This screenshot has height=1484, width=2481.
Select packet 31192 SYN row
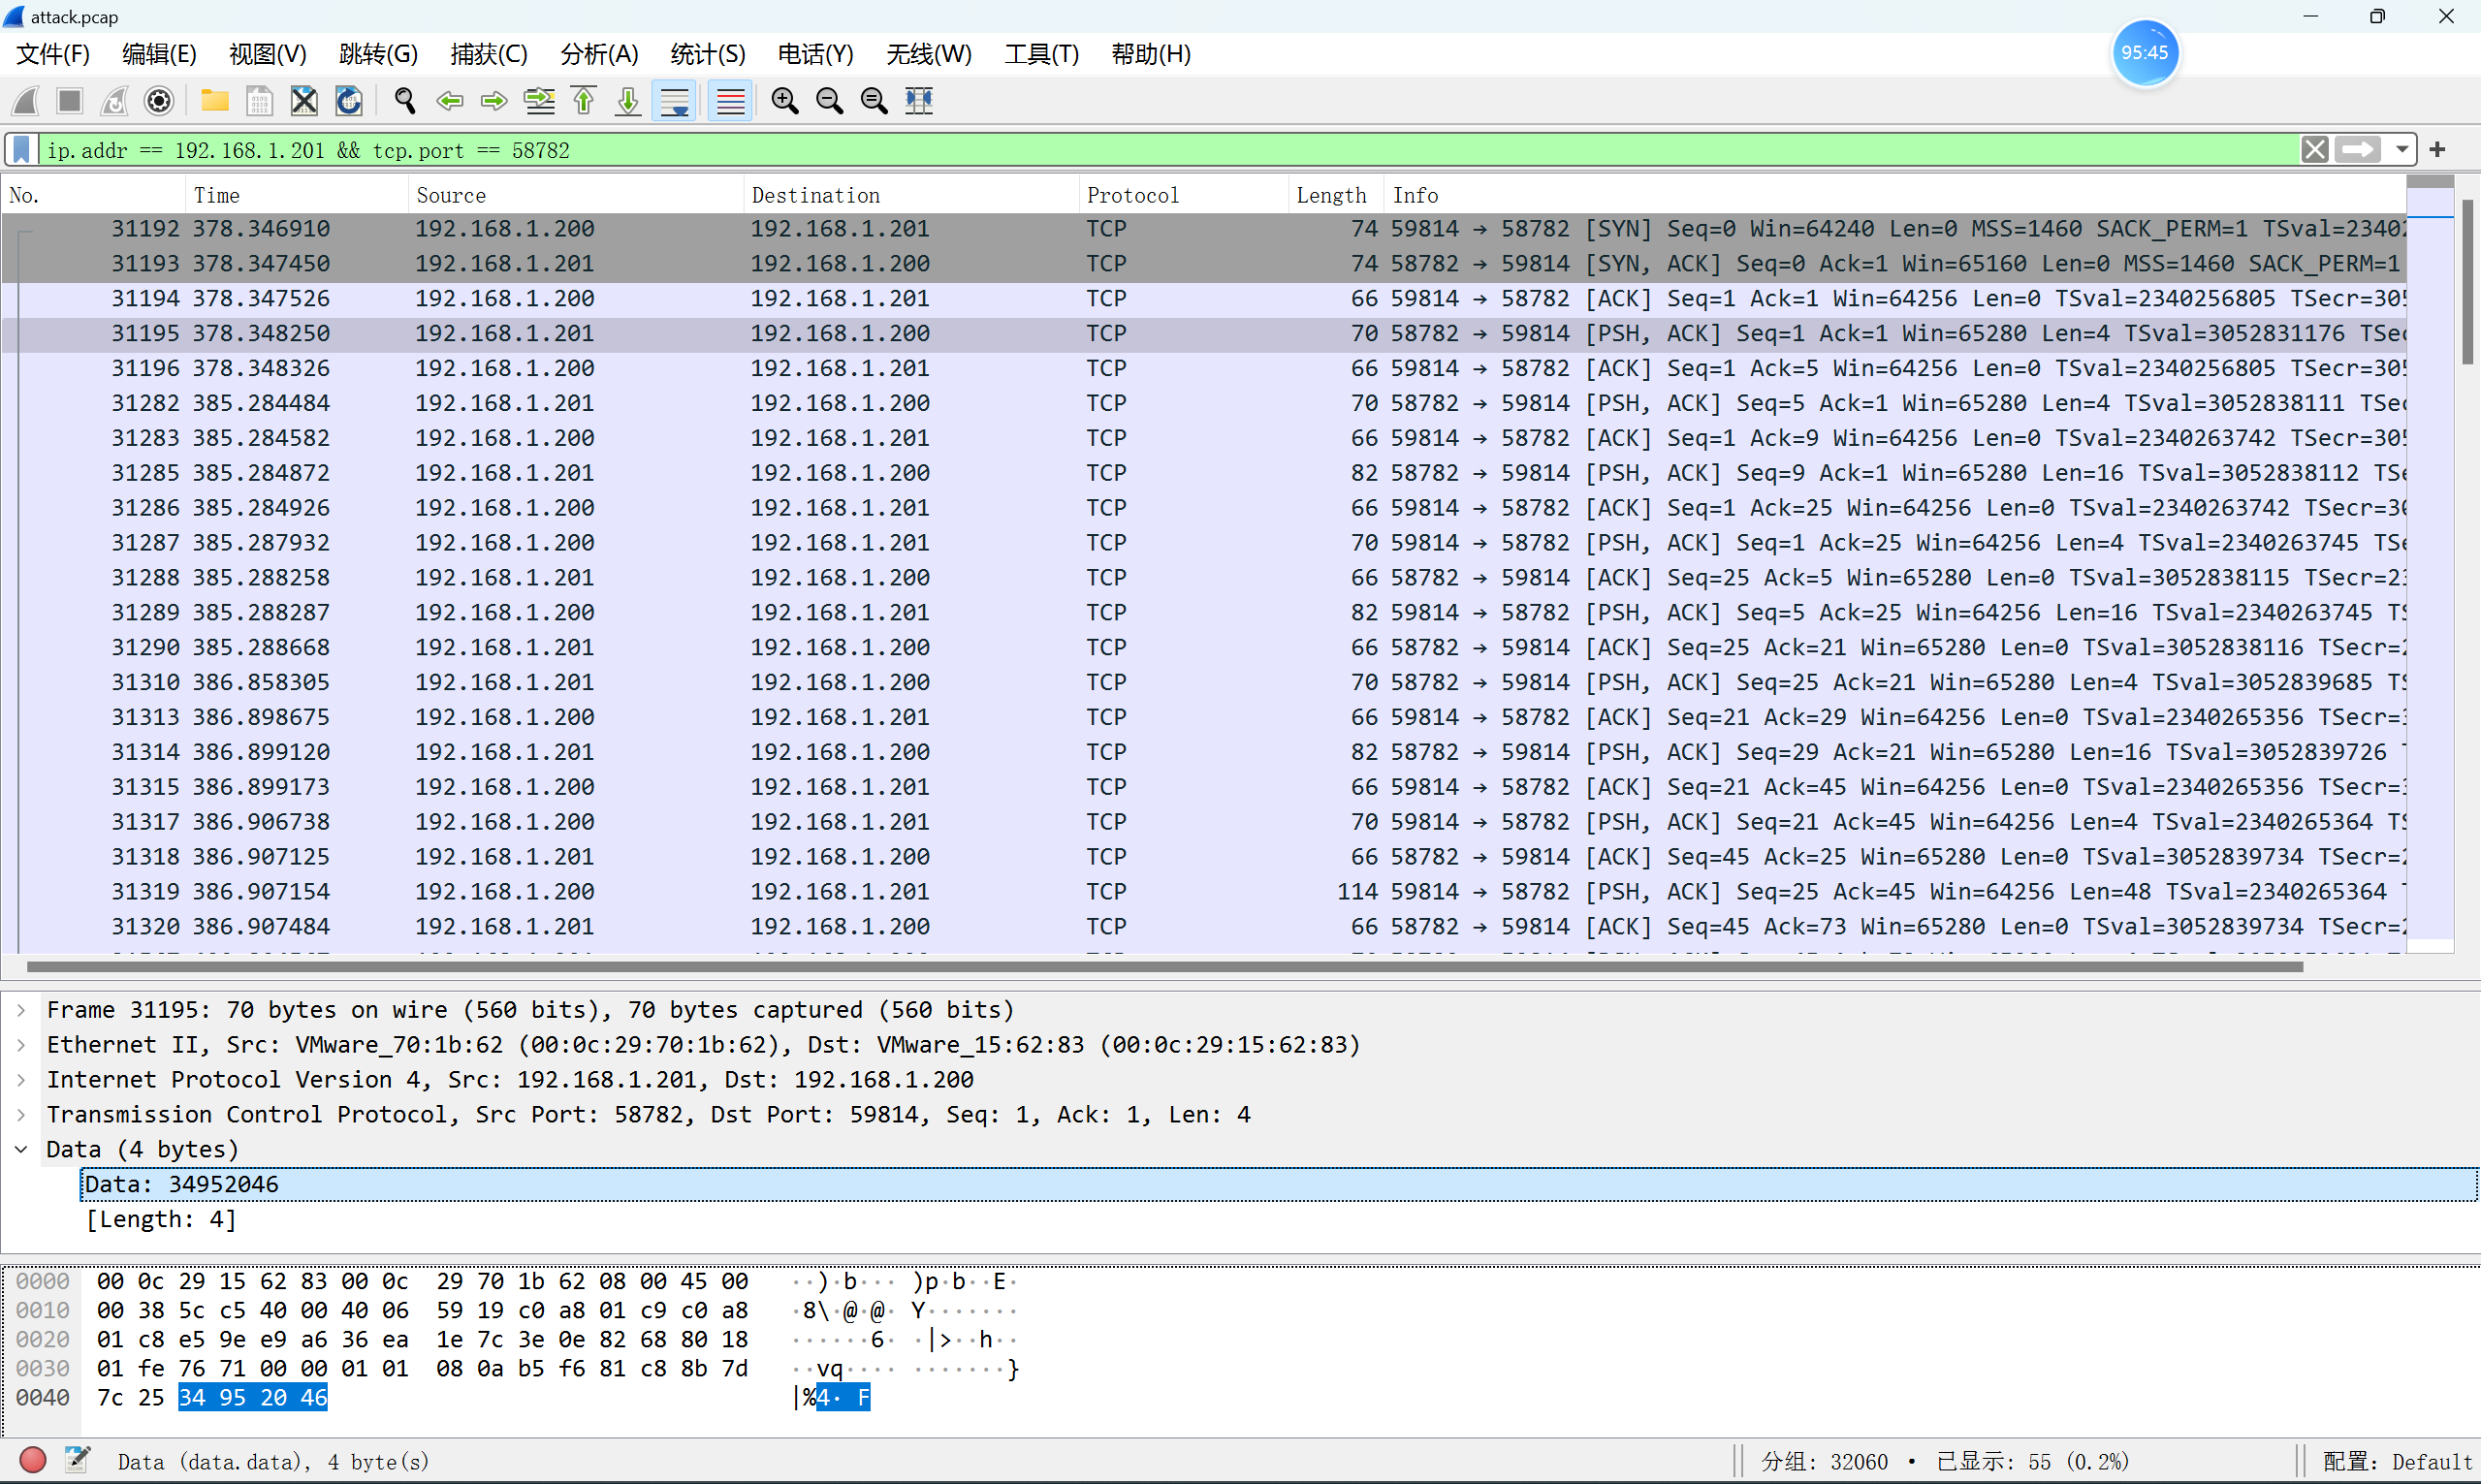coord(1203,229)
